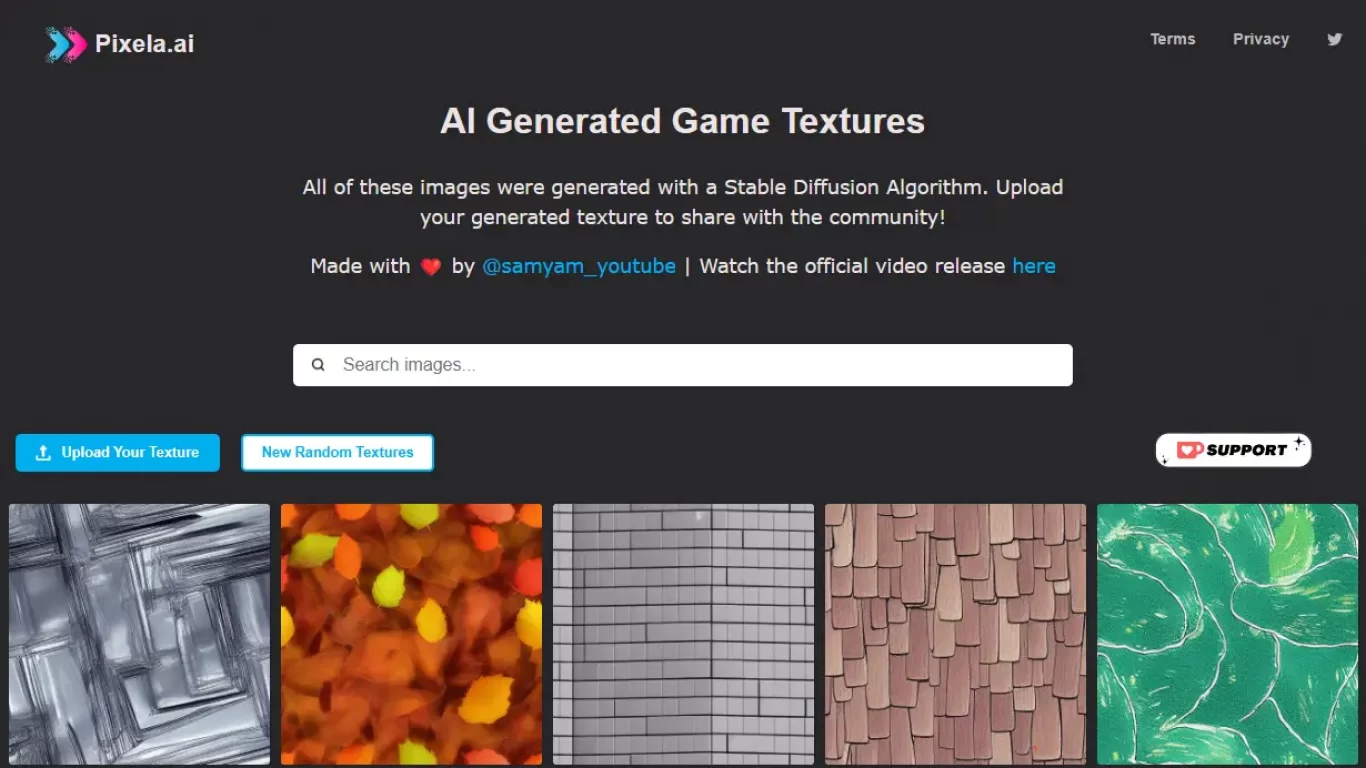
Task: Click the New Random Textures button
Action: tap(337, 452)
